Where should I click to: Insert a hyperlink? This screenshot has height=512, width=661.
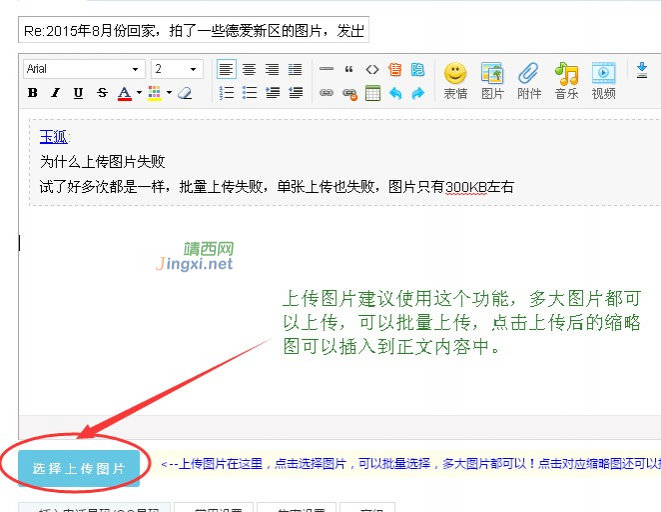click(326, 93)
